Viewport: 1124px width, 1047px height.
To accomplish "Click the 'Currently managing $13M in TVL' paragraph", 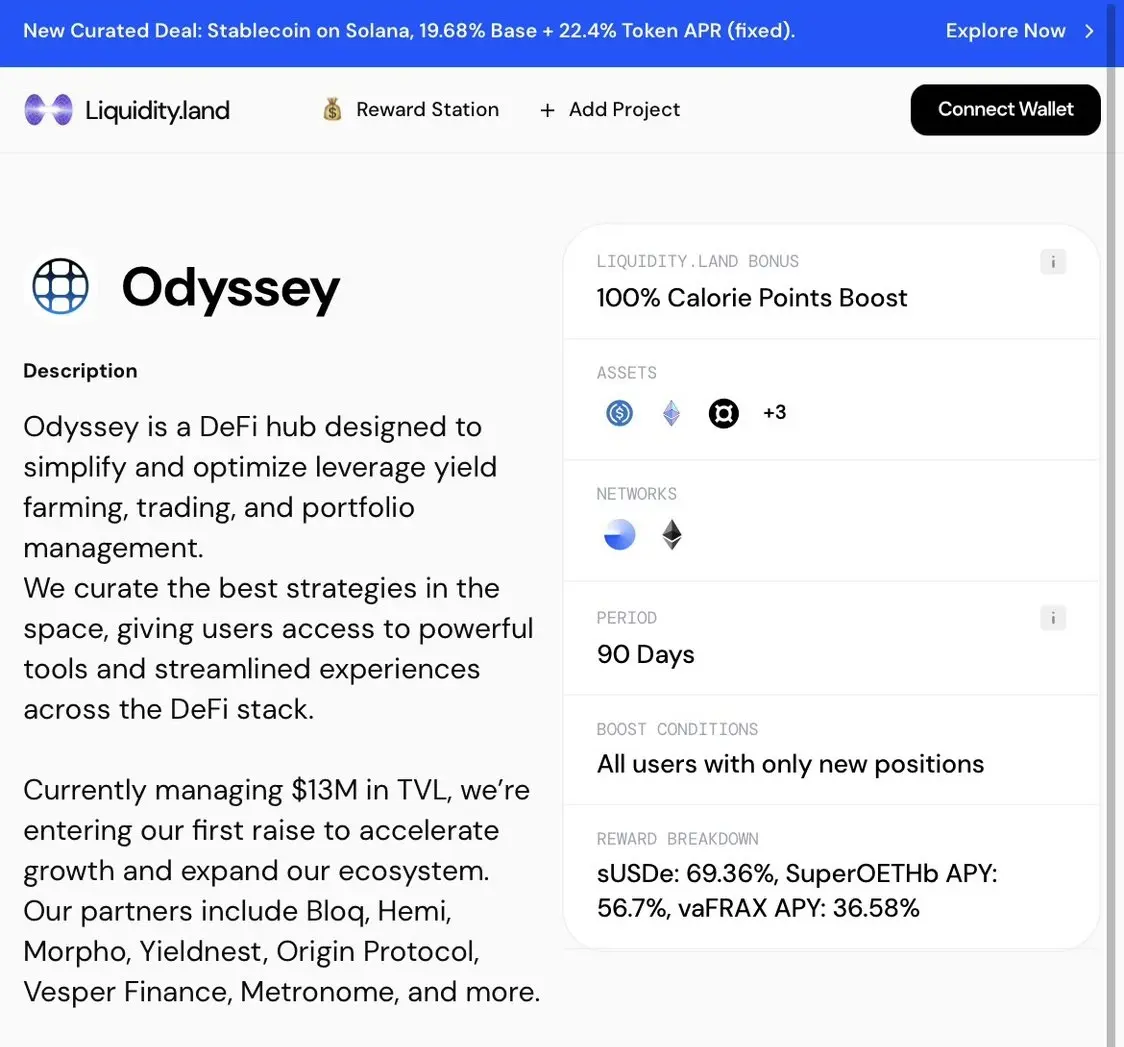I will tap(281, 891).
